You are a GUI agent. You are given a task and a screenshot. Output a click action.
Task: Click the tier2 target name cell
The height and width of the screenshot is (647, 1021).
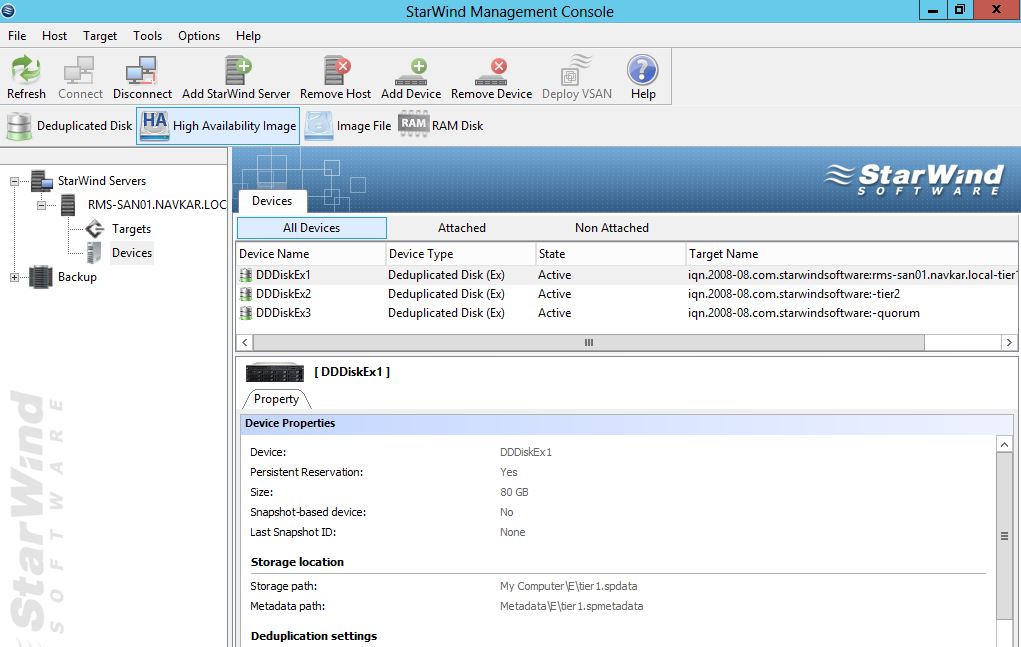pyautogui.click(x=794, y=294)
